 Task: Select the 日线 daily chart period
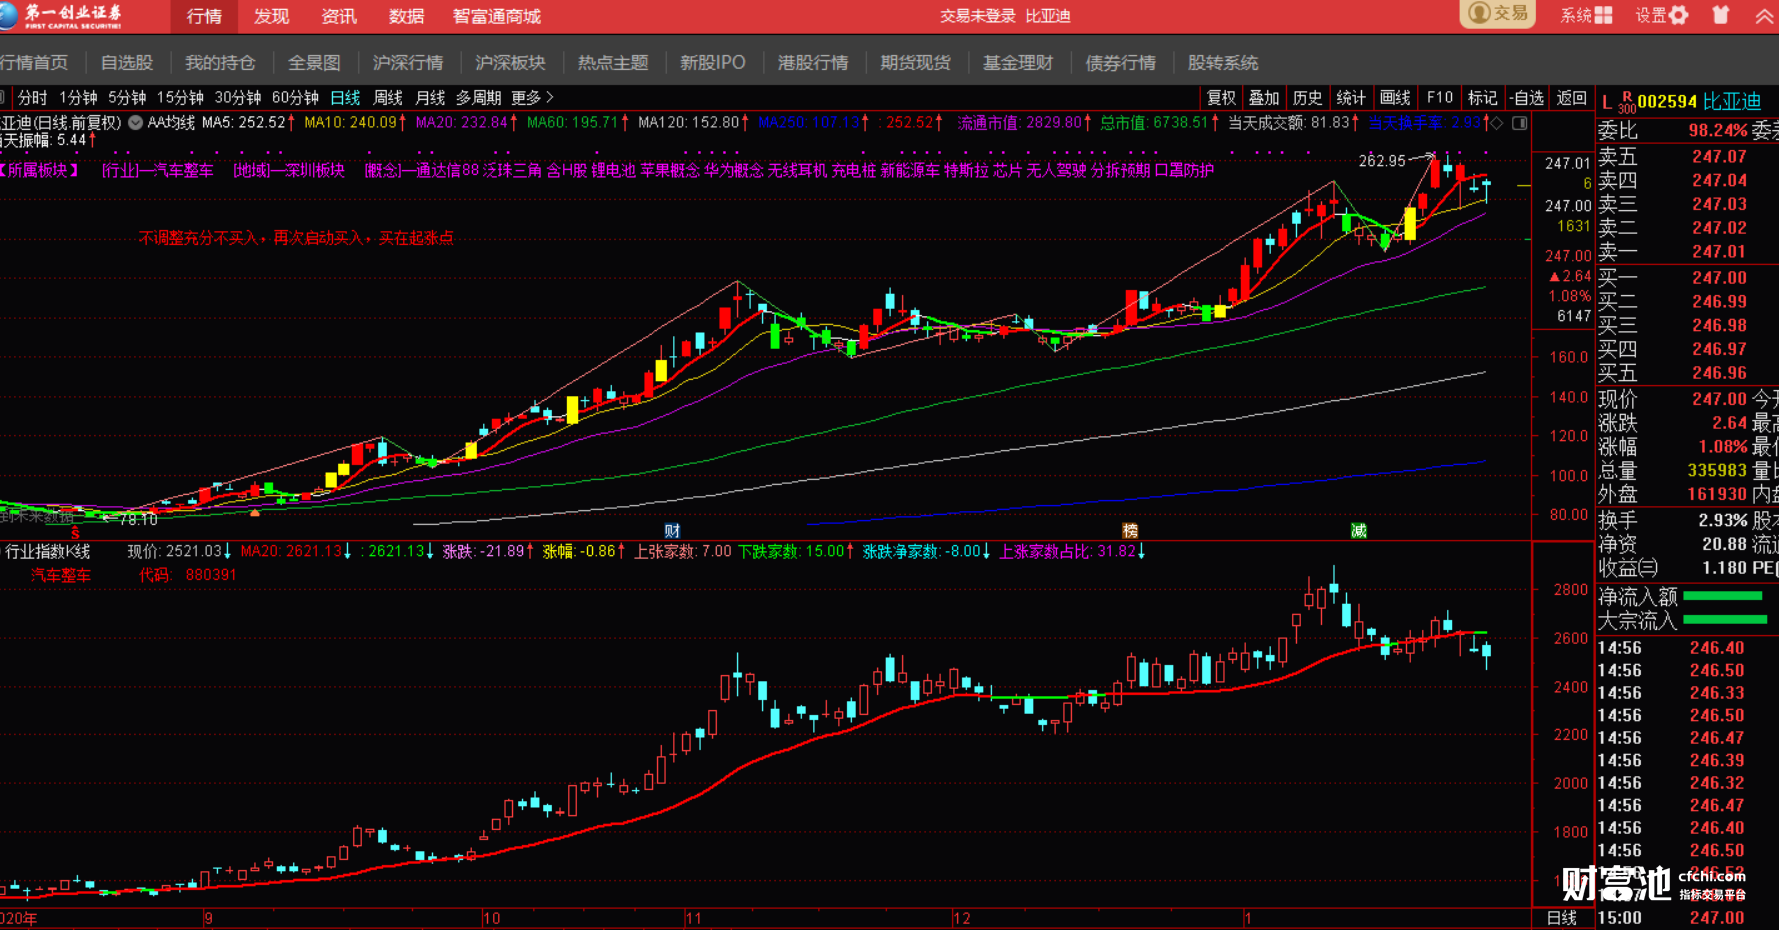(345, 98)
